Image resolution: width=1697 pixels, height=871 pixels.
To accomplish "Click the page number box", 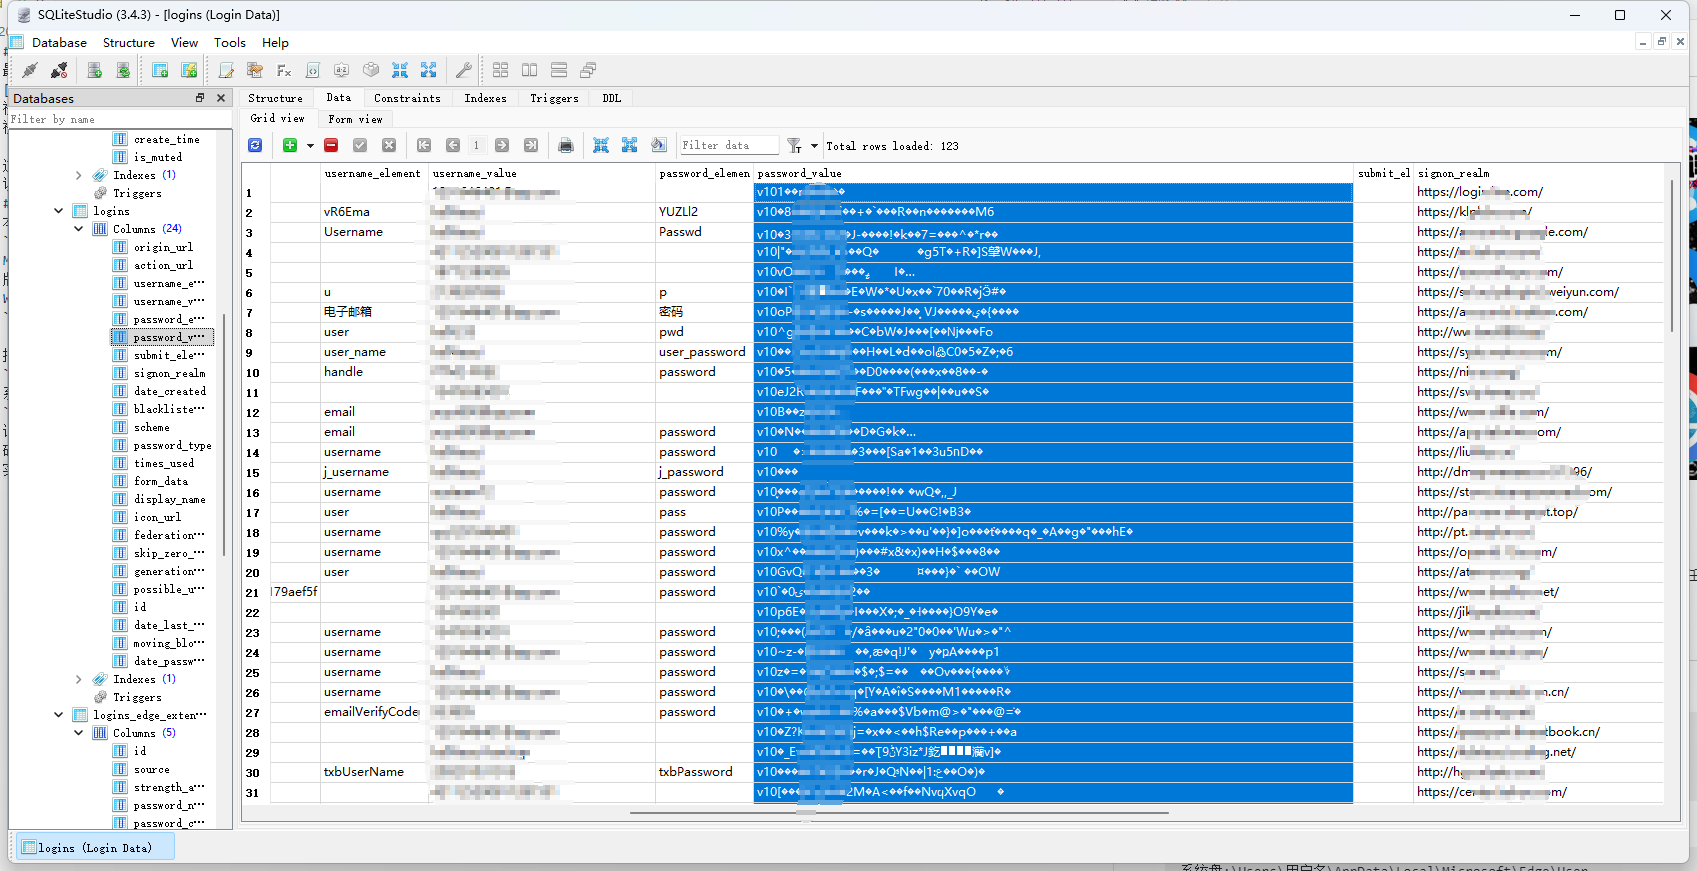I will point(477,145).
